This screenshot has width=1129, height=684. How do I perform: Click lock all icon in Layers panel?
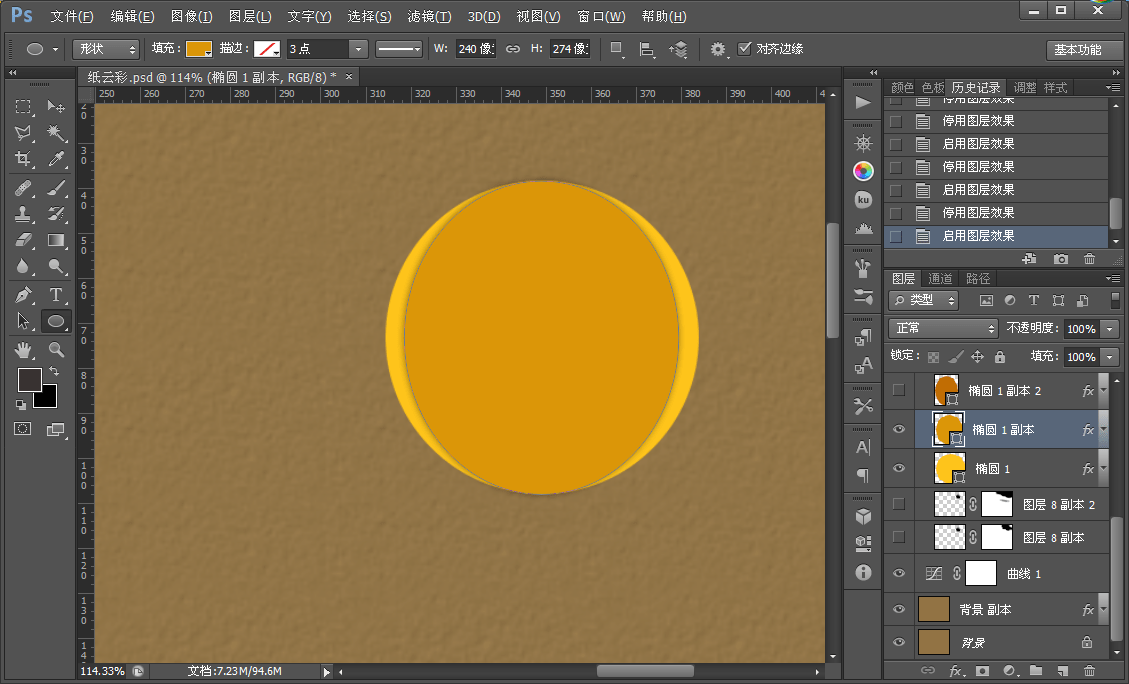[x=999, y=356]
